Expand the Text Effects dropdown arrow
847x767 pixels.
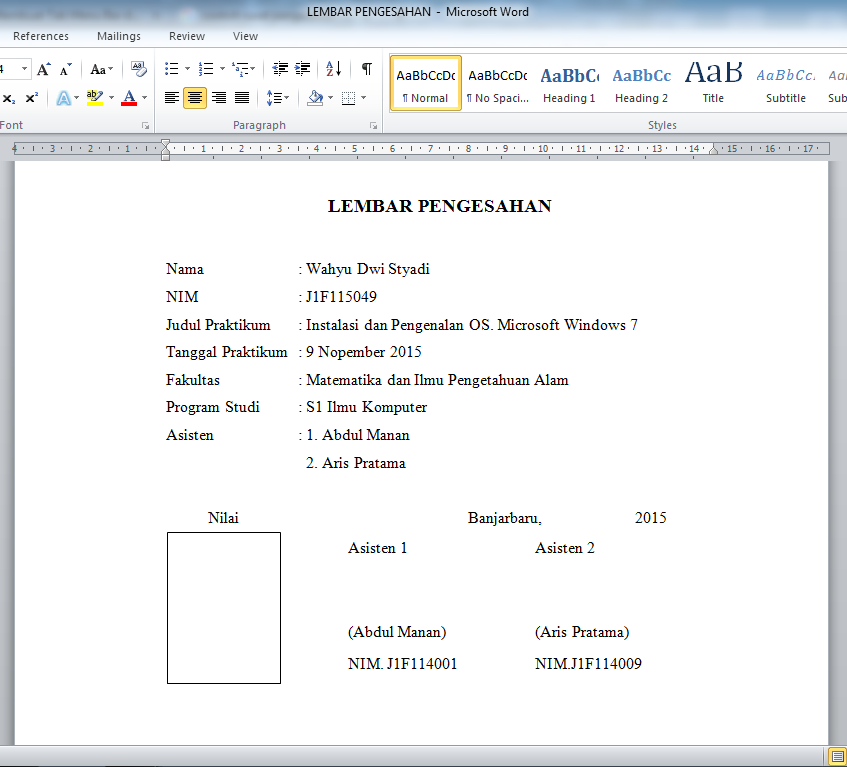76,98
